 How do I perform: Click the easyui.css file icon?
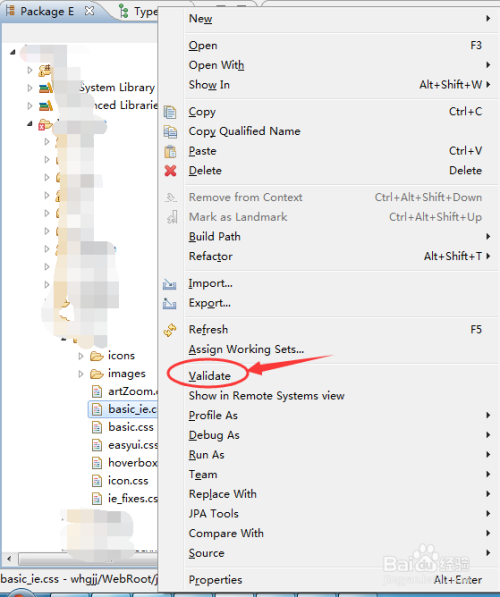pos(97,445)
